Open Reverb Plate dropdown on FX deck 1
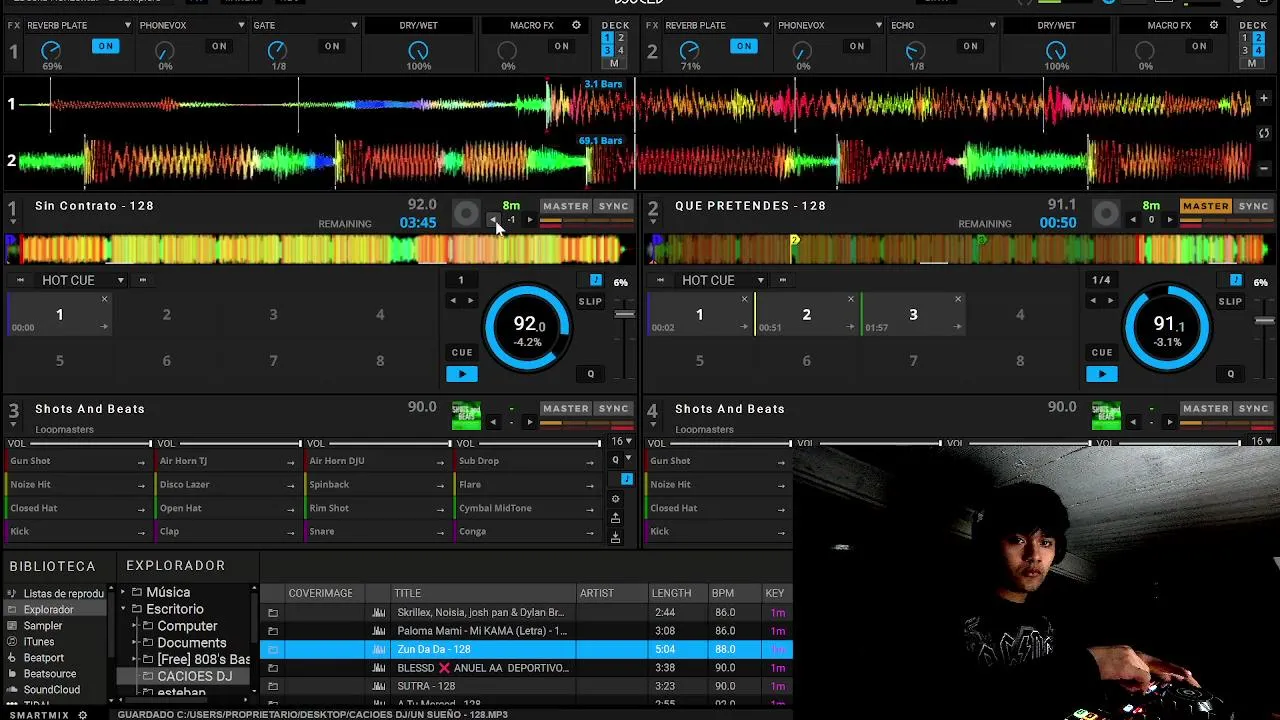This screenshot has width=1280, height=720. pyautogui.click(x=127, y=25)
